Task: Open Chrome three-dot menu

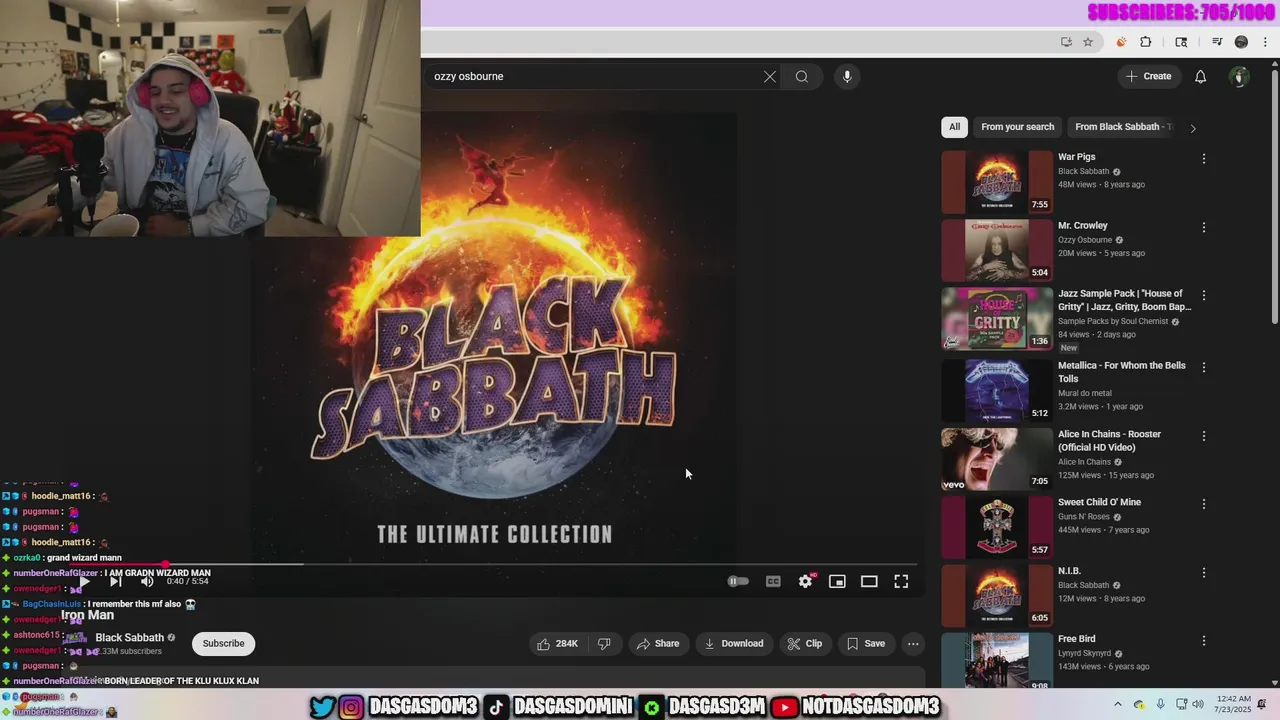Action: point(1266,42)
